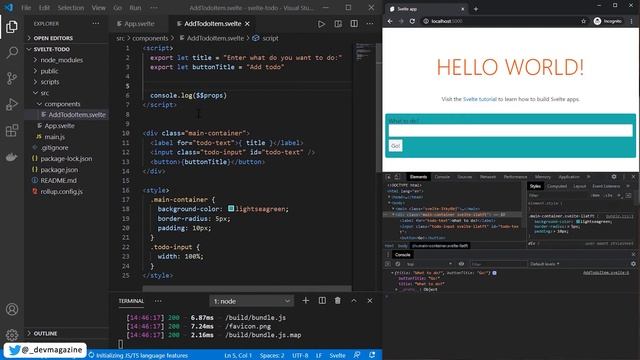640x360 pixels.
Task: Collapse the src folder
Action: pos(44,93)
